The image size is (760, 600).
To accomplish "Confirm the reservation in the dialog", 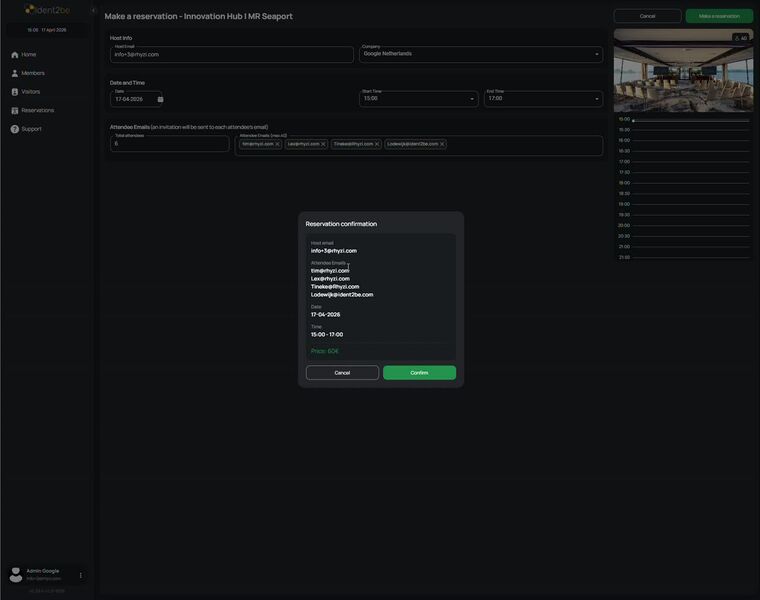I will (419, 373).
